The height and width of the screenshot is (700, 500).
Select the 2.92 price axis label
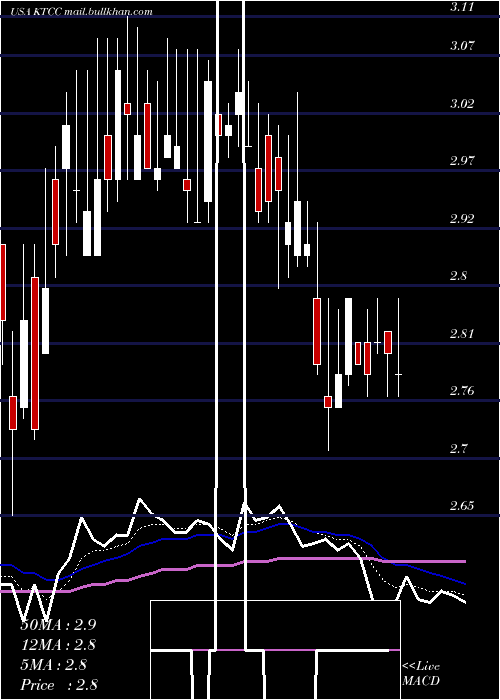coord(462,218)
